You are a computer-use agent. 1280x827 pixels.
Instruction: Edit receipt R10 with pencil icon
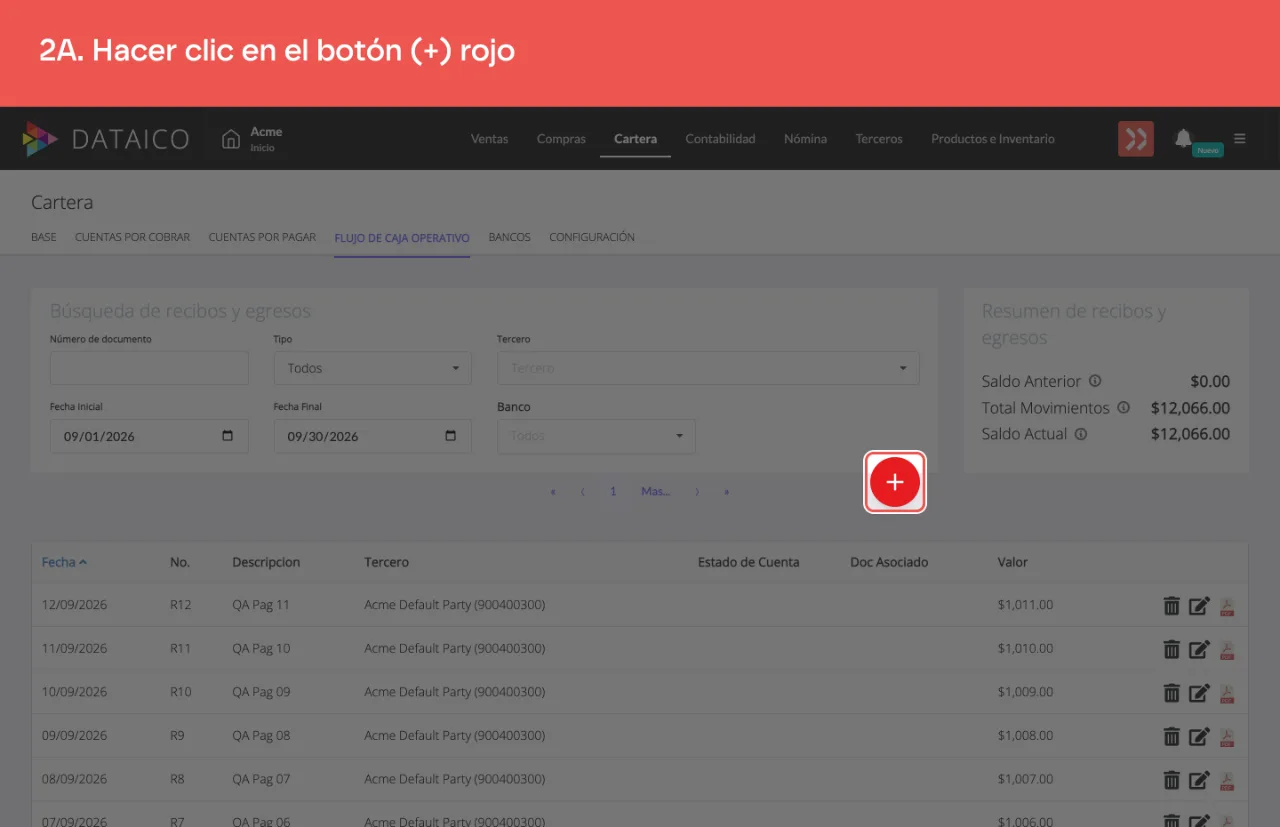[x=1199, y=692]
